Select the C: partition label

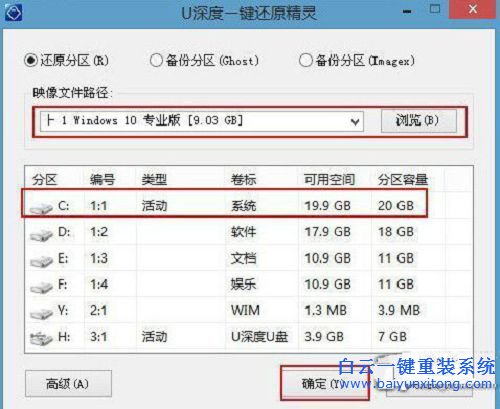[x=64, y=206]
